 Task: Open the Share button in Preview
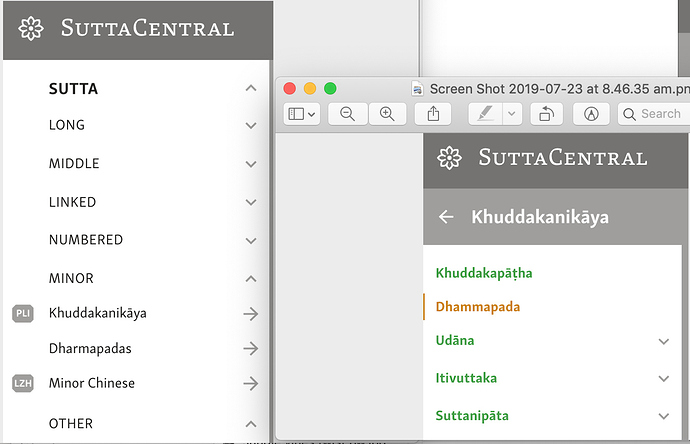coord(433,114)
